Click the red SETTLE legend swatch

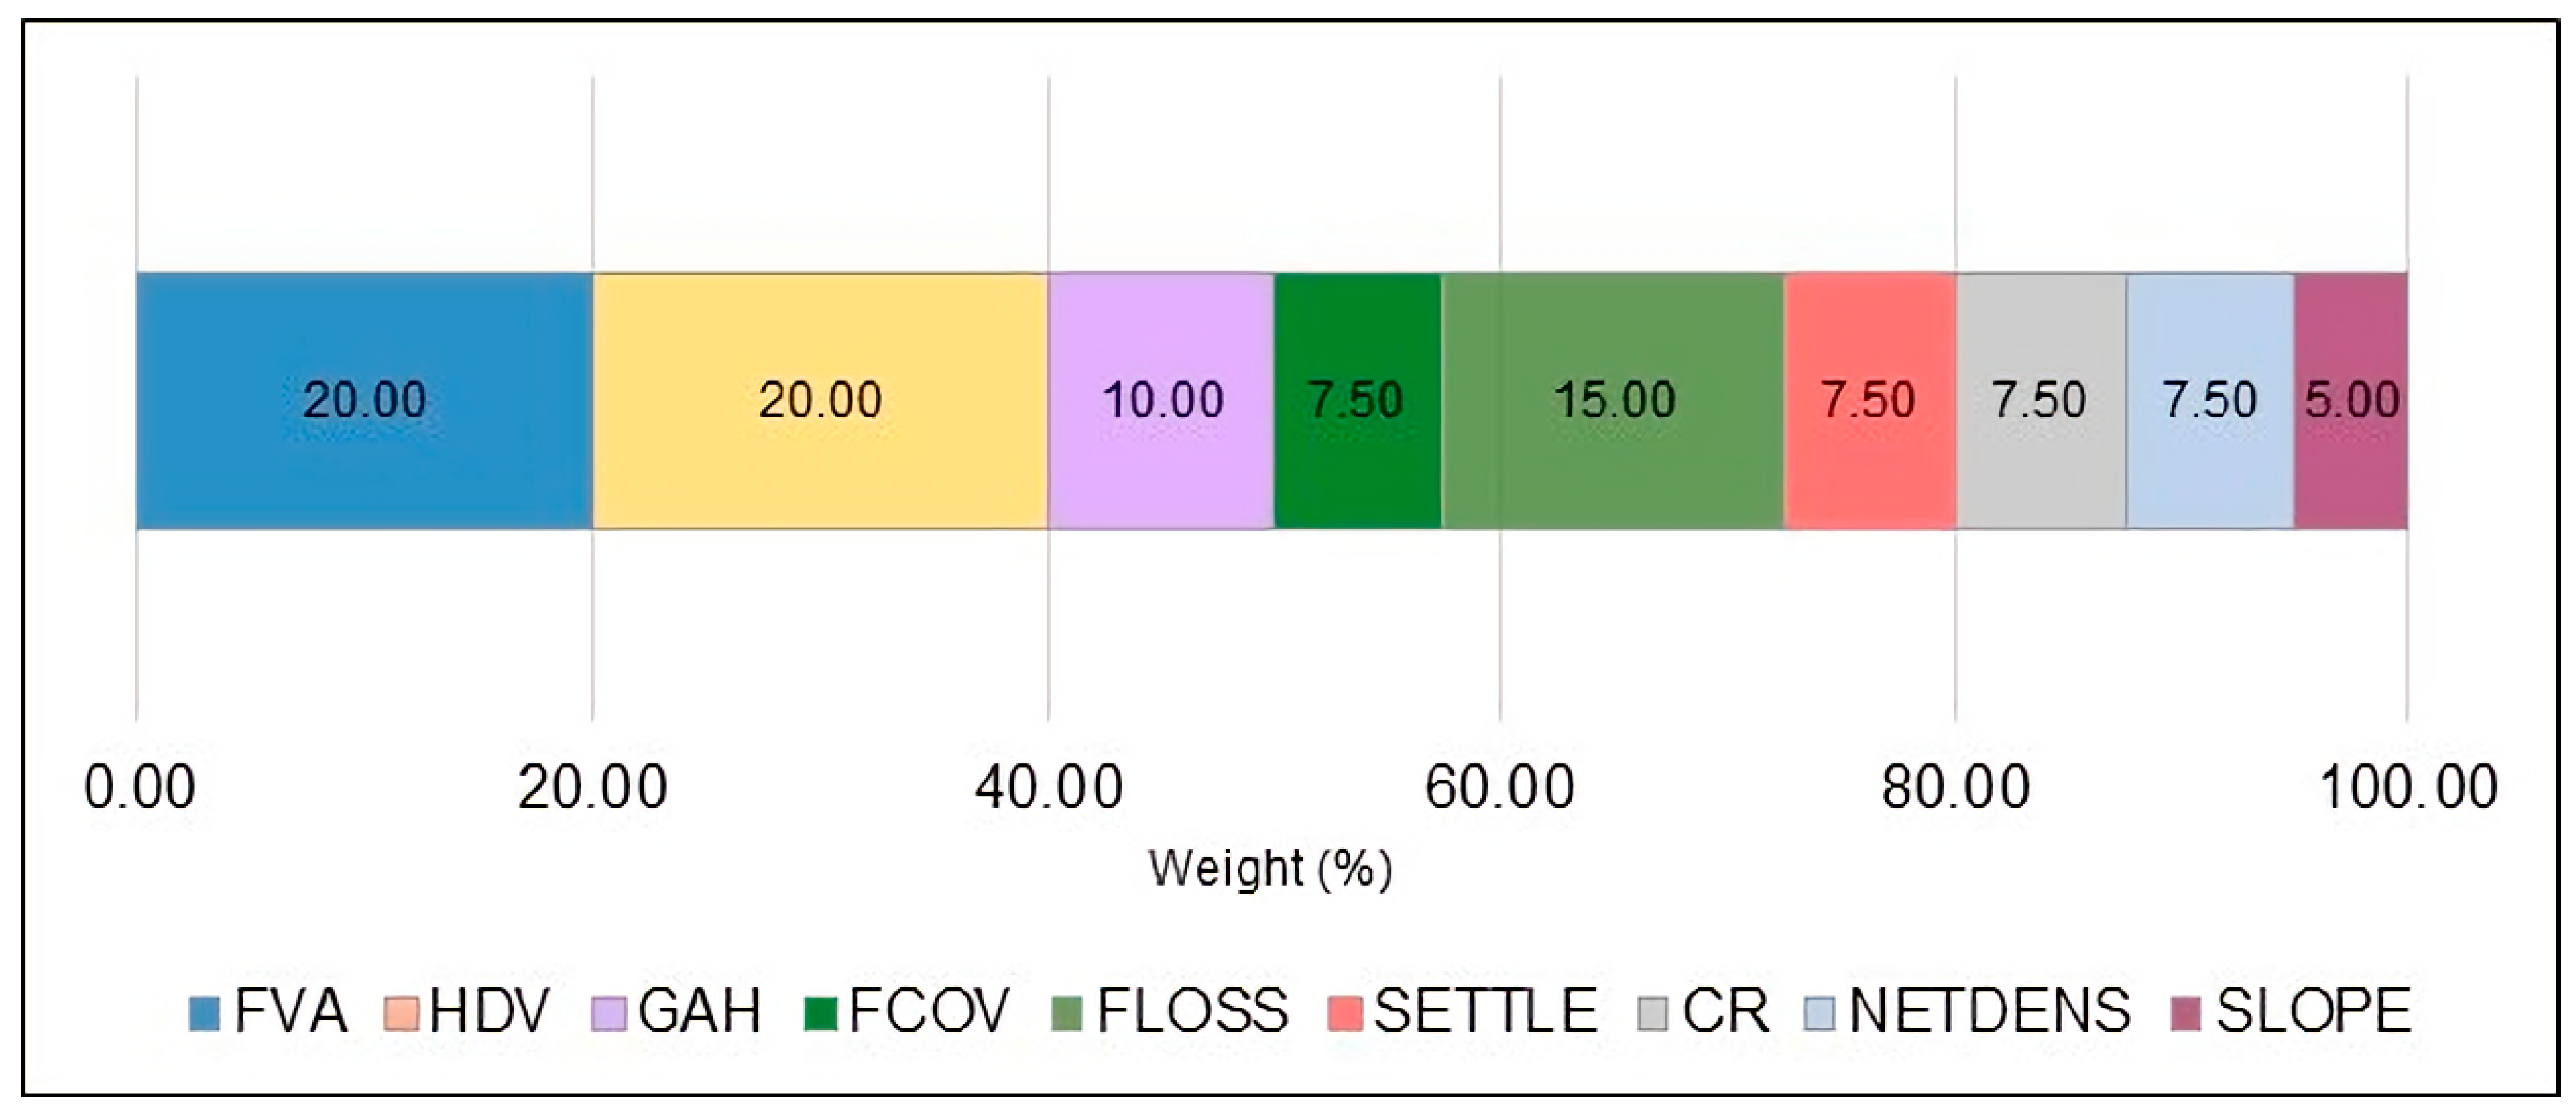point(1345,1013)
